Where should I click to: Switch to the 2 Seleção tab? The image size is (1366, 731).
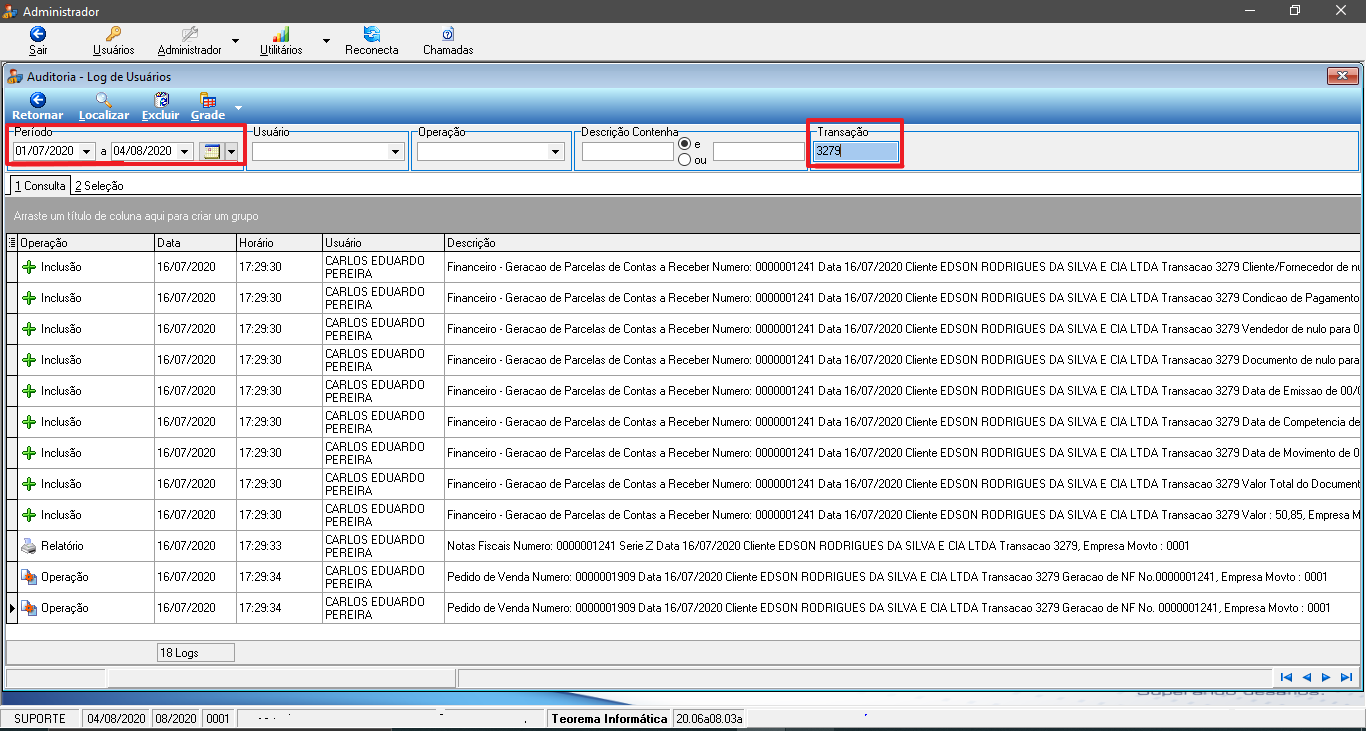[x=99, y=186]
